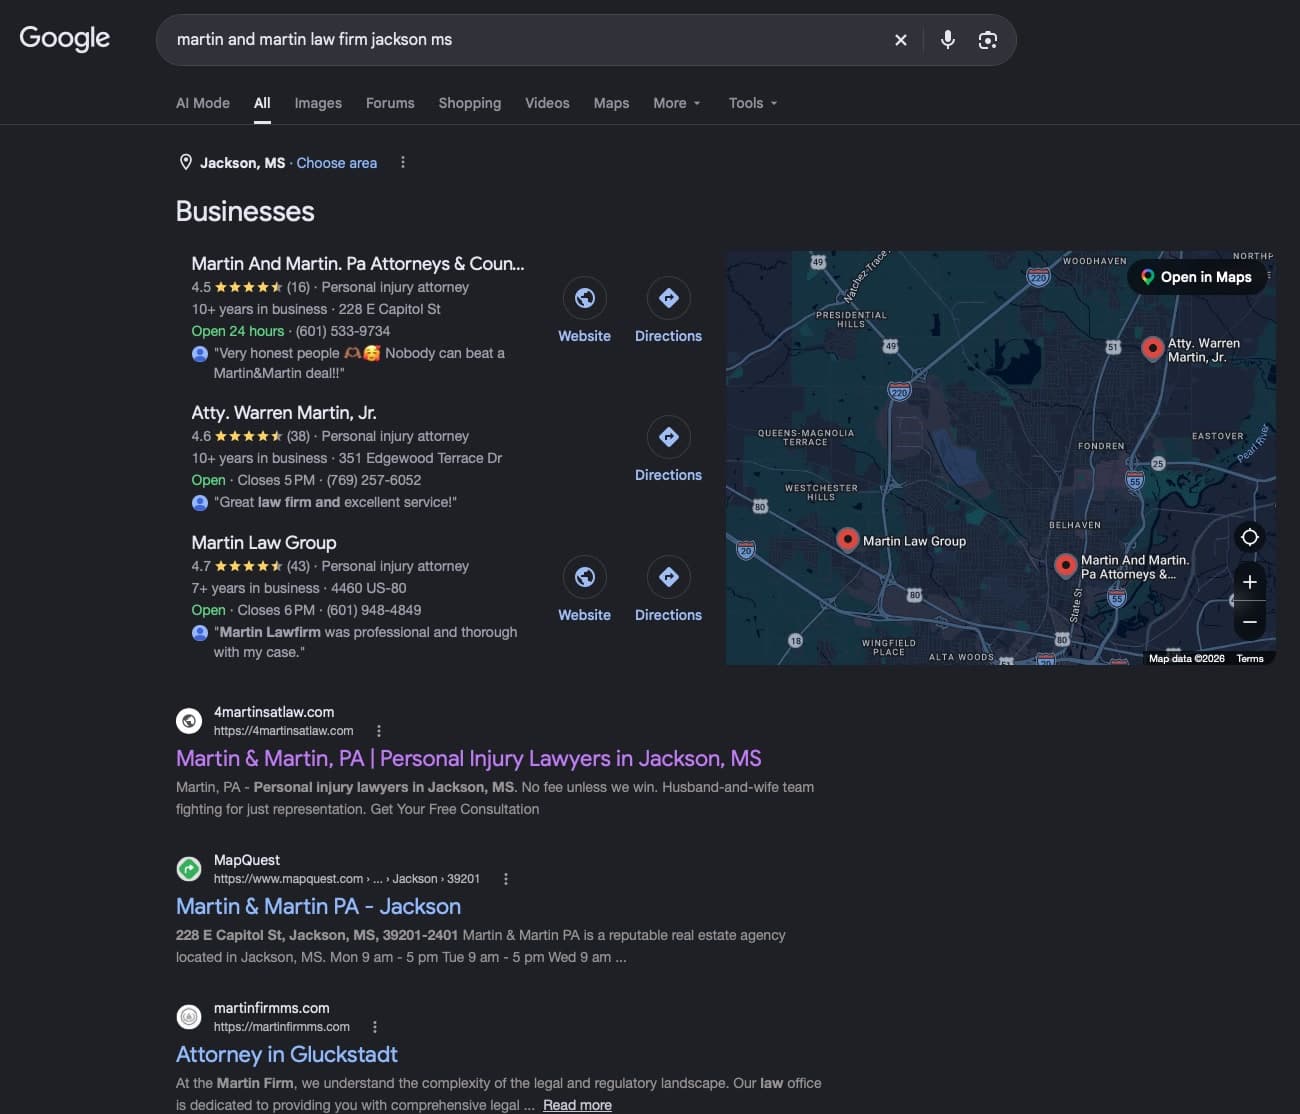This screenshot has height=1114, width=1300.
Task: Click the MapQuest site favicon
Action: 189,869
